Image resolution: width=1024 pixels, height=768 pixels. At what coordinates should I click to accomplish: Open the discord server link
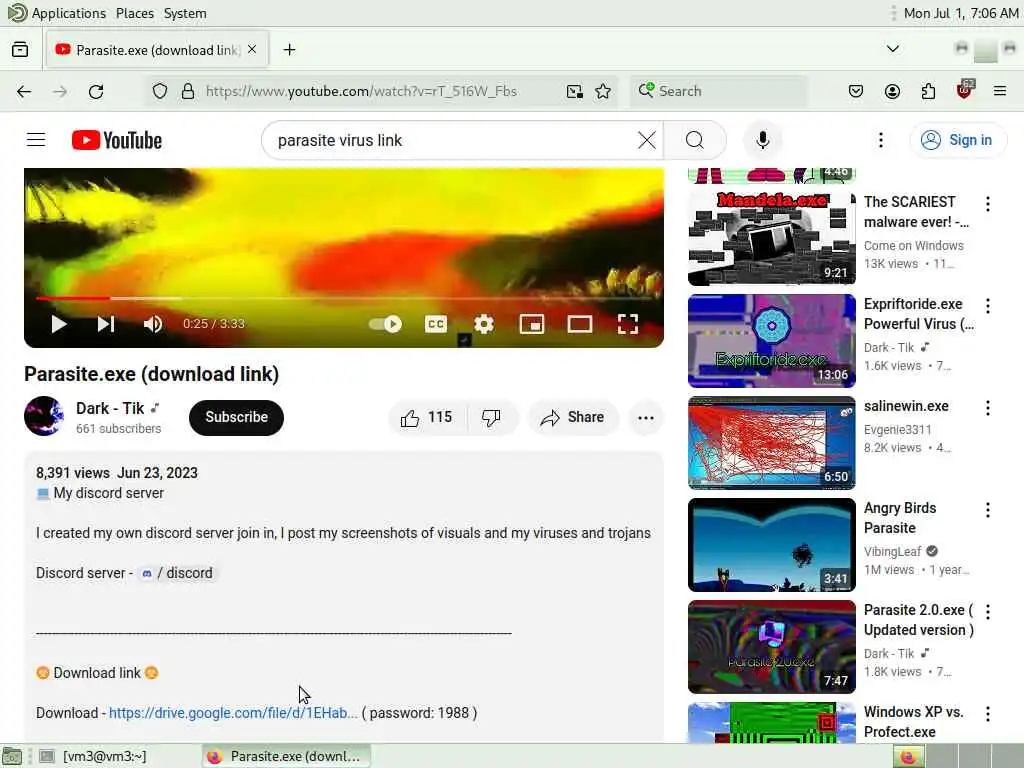click(x=178, y=573)
